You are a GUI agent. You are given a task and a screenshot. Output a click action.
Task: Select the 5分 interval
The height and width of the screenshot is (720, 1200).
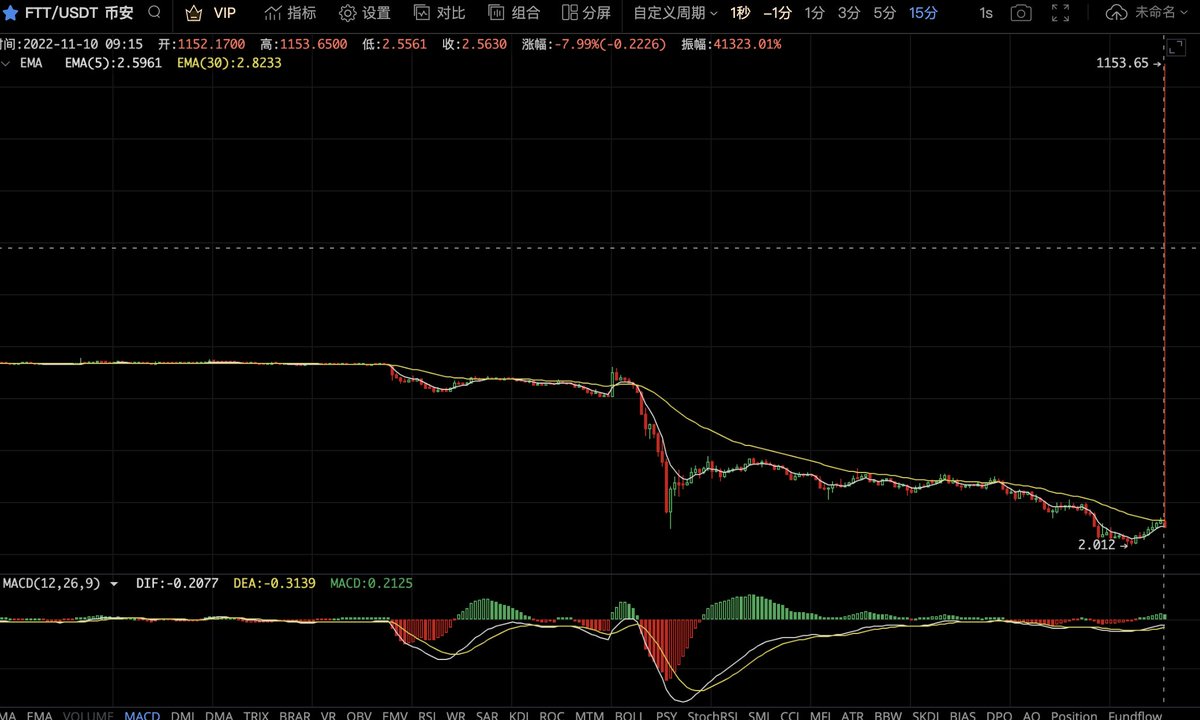tap(884, 13)
